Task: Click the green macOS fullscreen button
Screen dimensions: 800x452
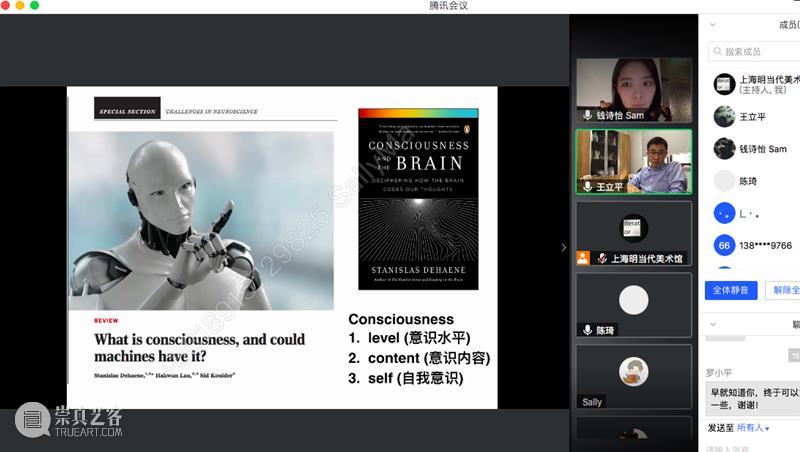Action: [x=35, y=5]
